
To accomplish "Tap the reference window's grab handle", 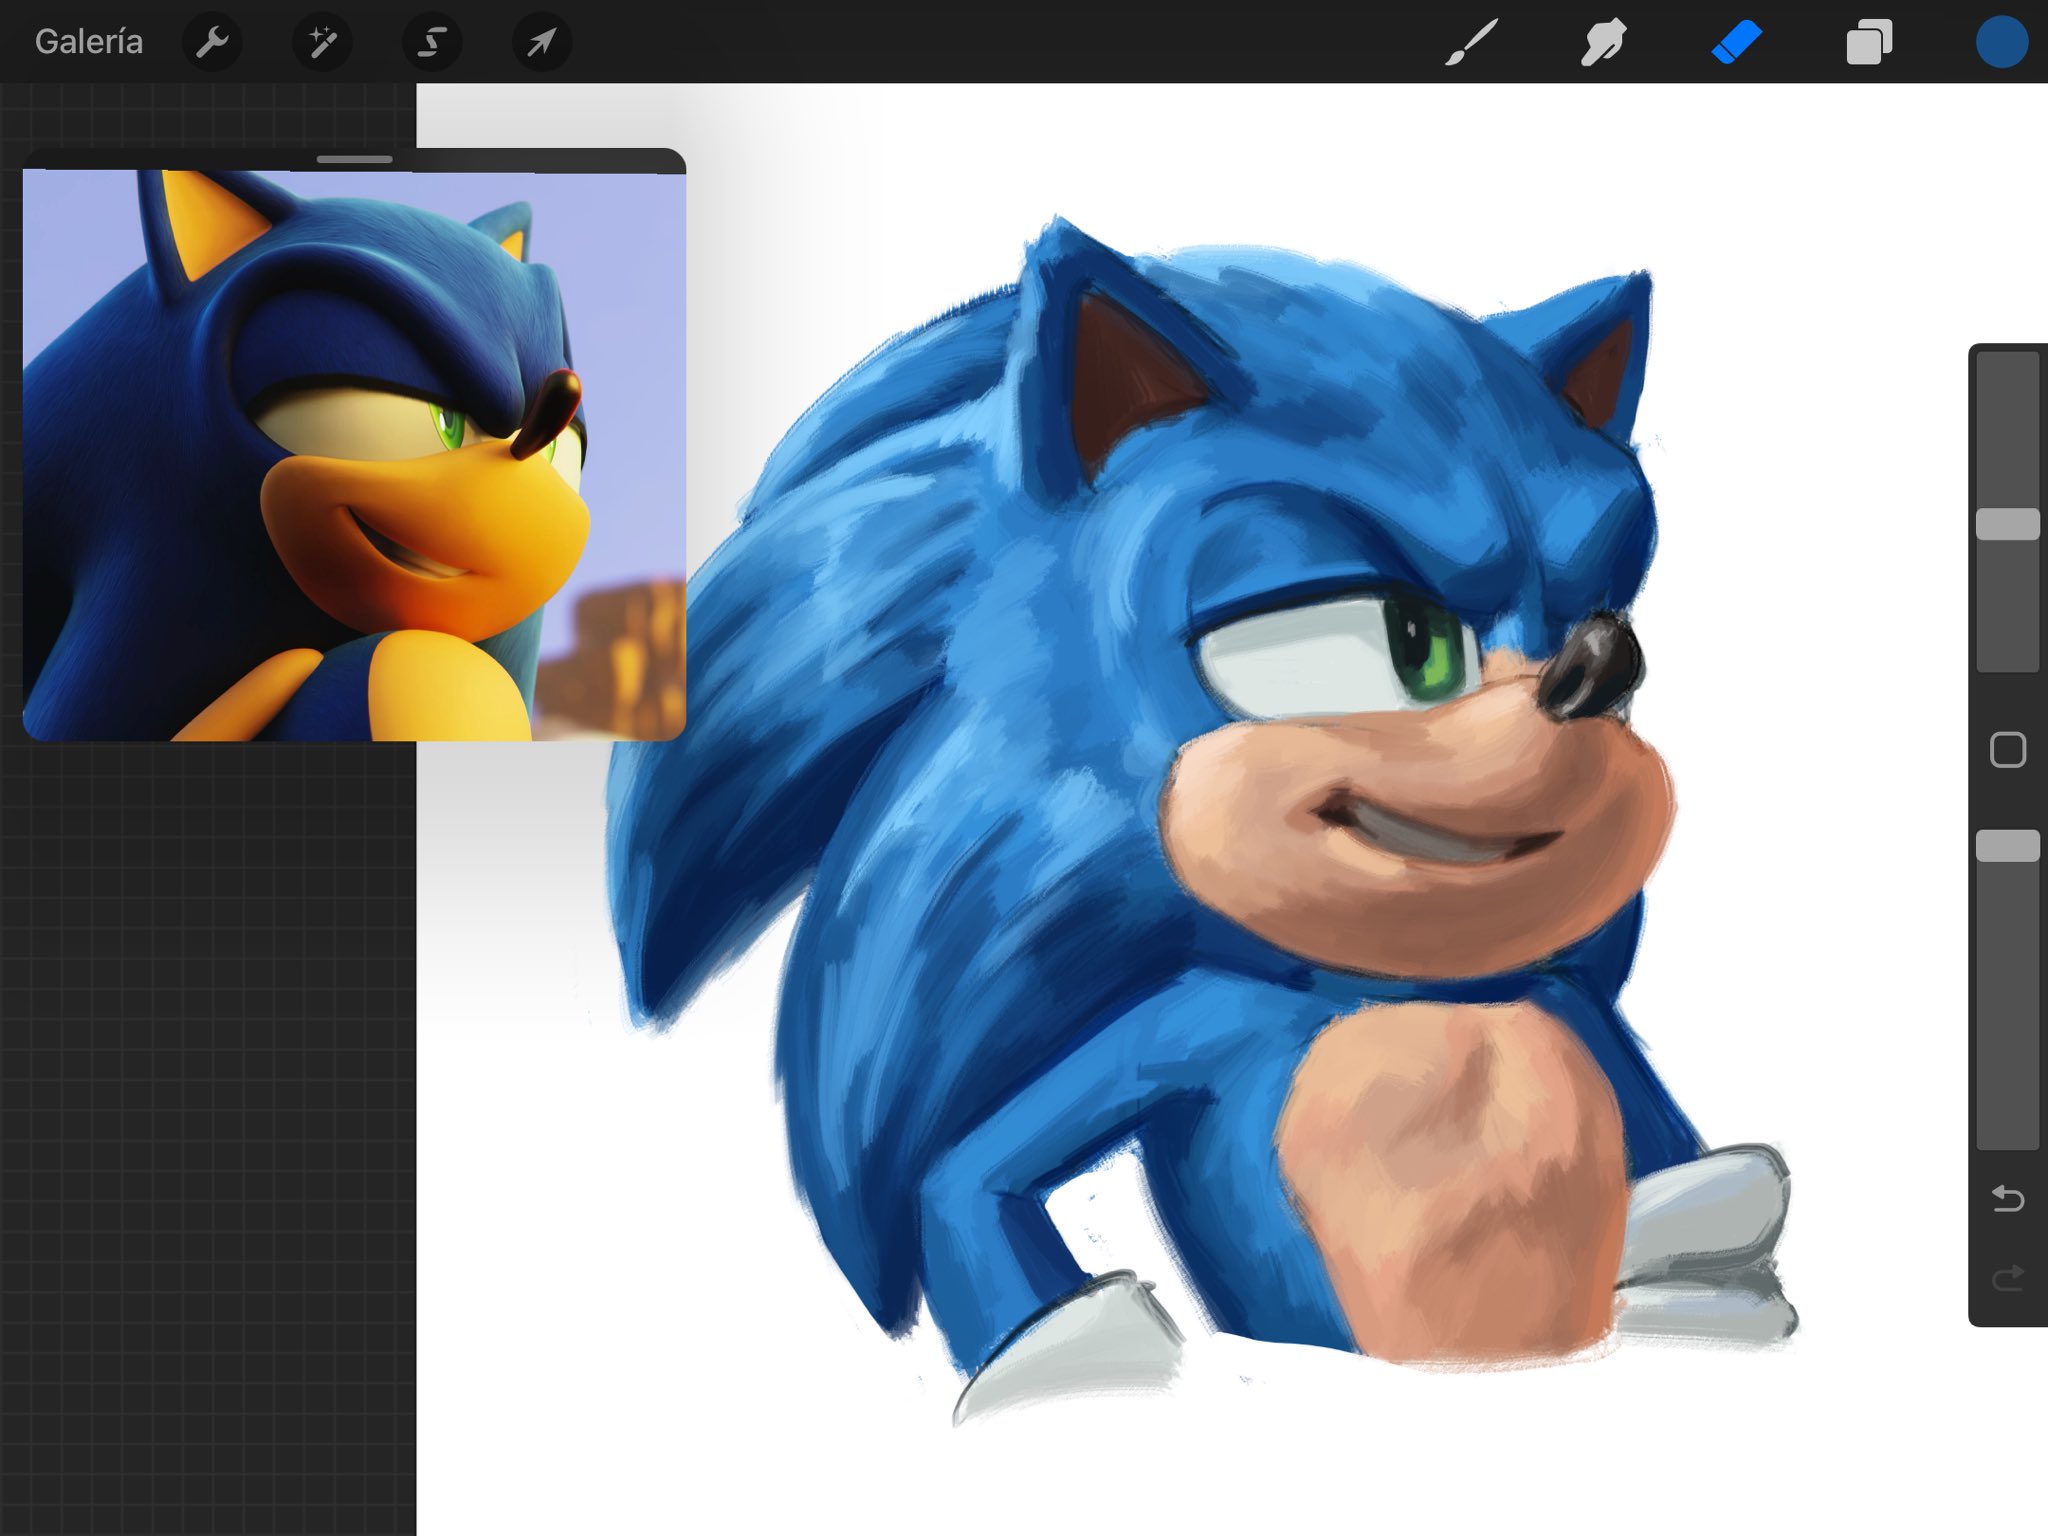I will (x=354, y=159).
